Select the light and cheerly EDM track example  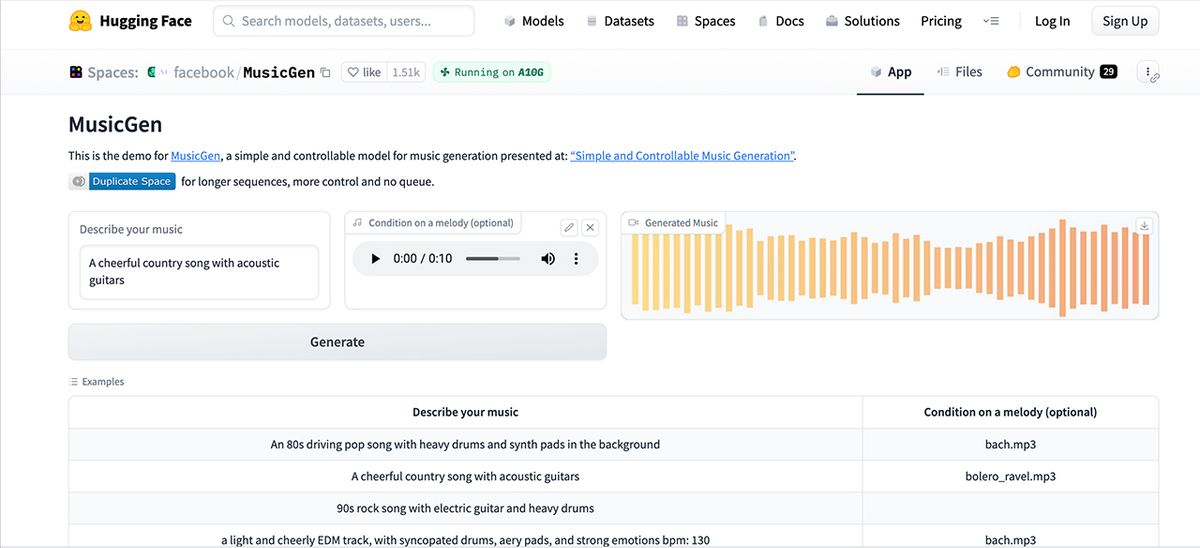(x=465, y=540)
